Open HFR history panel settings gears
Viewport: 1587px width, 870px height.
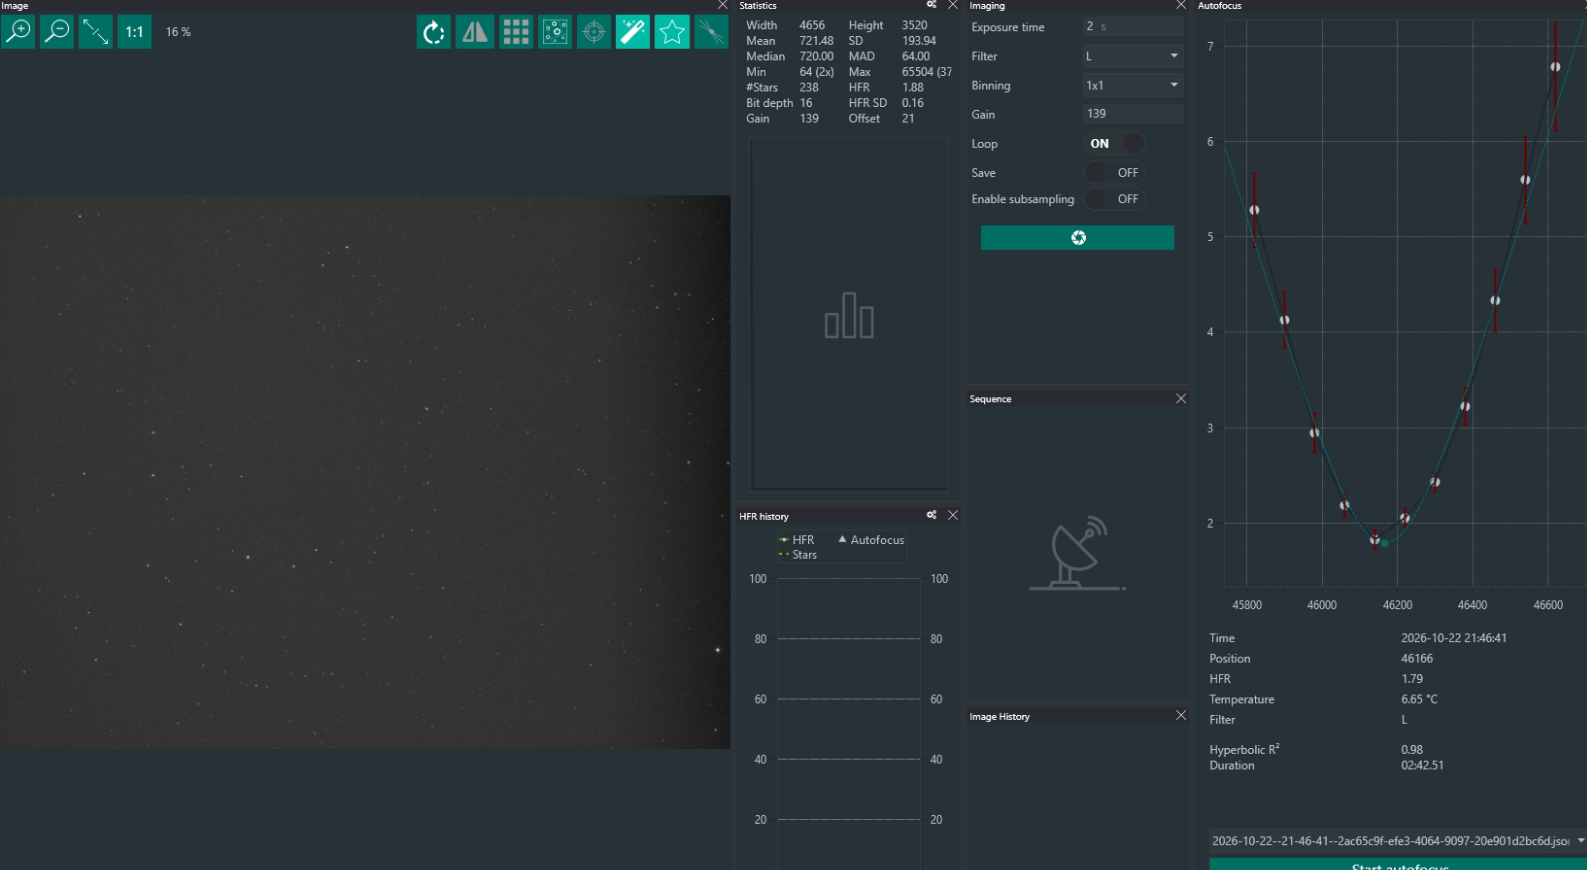(x=932, y=515)
